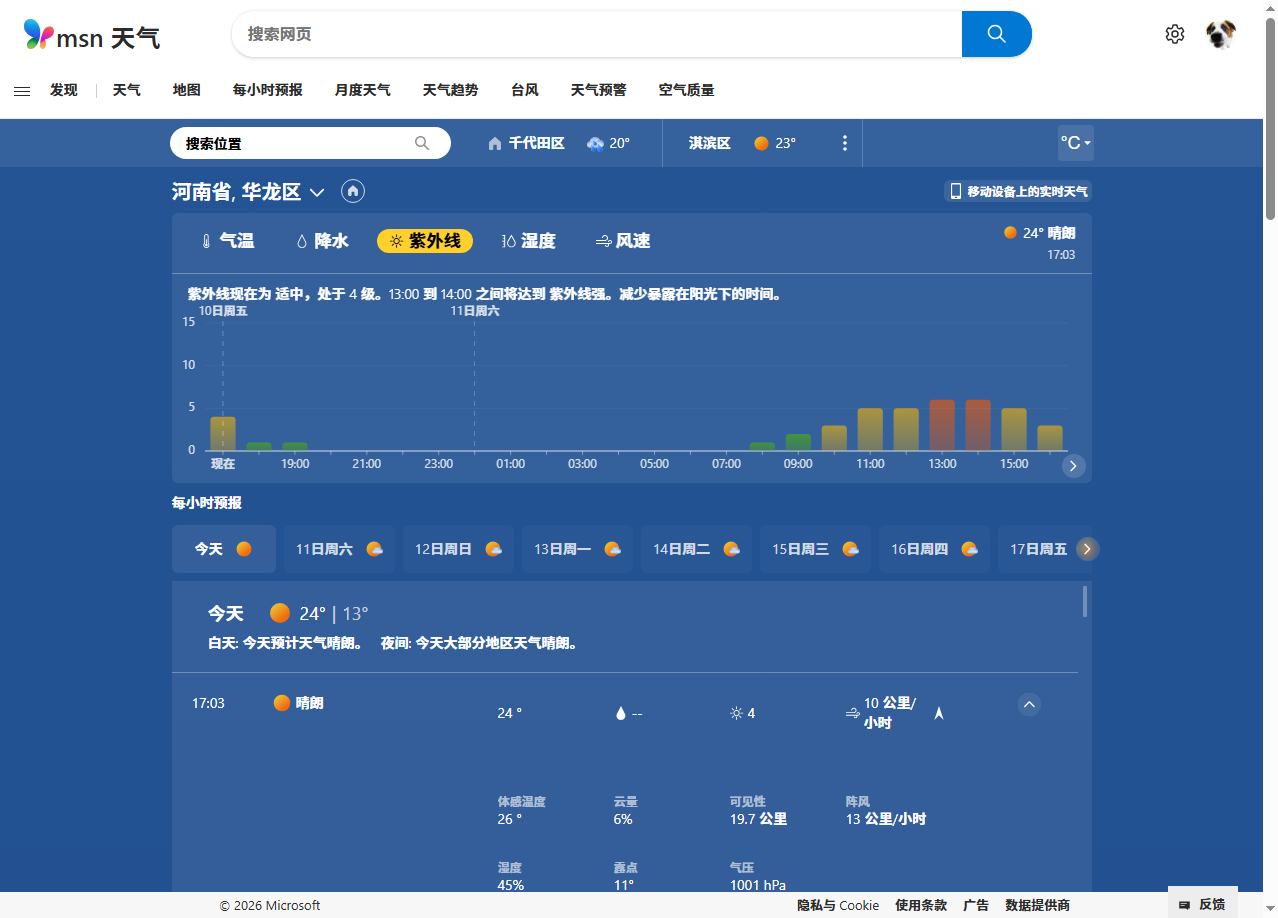Collapse the 17:03 hourly details row
This screenshot has width=1278, height=918.
(1029, 704)
